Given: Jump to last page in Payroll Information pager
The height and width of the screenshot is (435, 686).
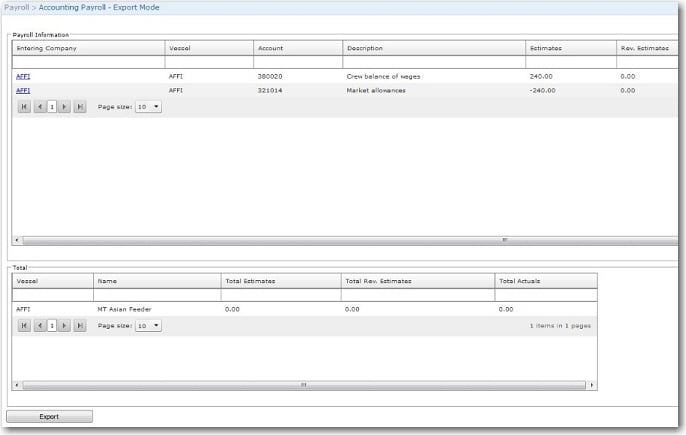Looking at the screenshot, I should point(80,106).
